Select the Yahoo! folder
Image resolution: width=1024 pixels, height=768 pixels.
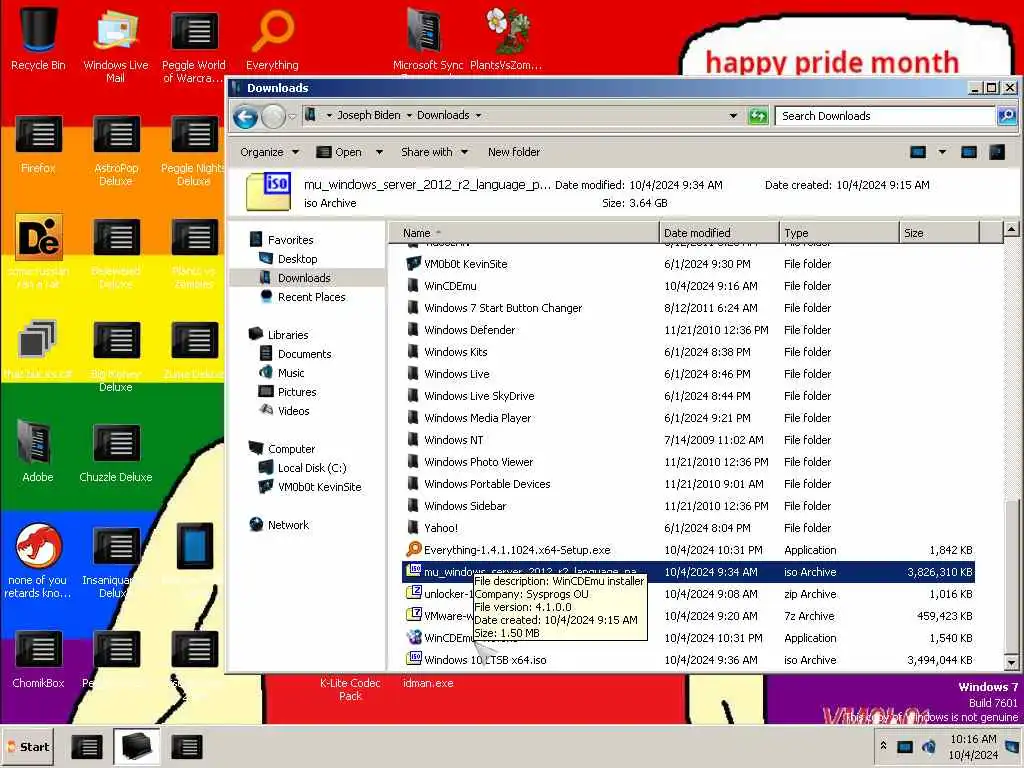coord(689,528)
